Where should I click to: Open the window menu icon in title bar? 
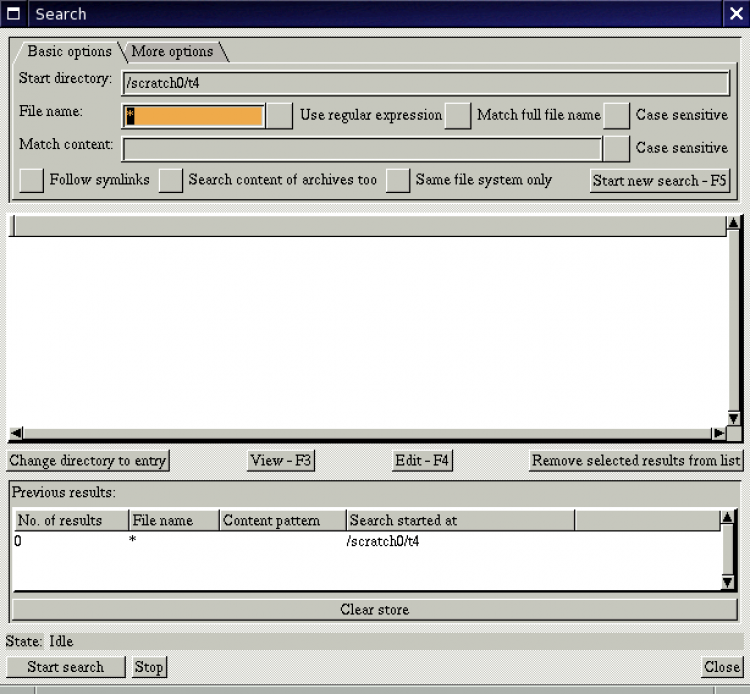coord(13,13)
